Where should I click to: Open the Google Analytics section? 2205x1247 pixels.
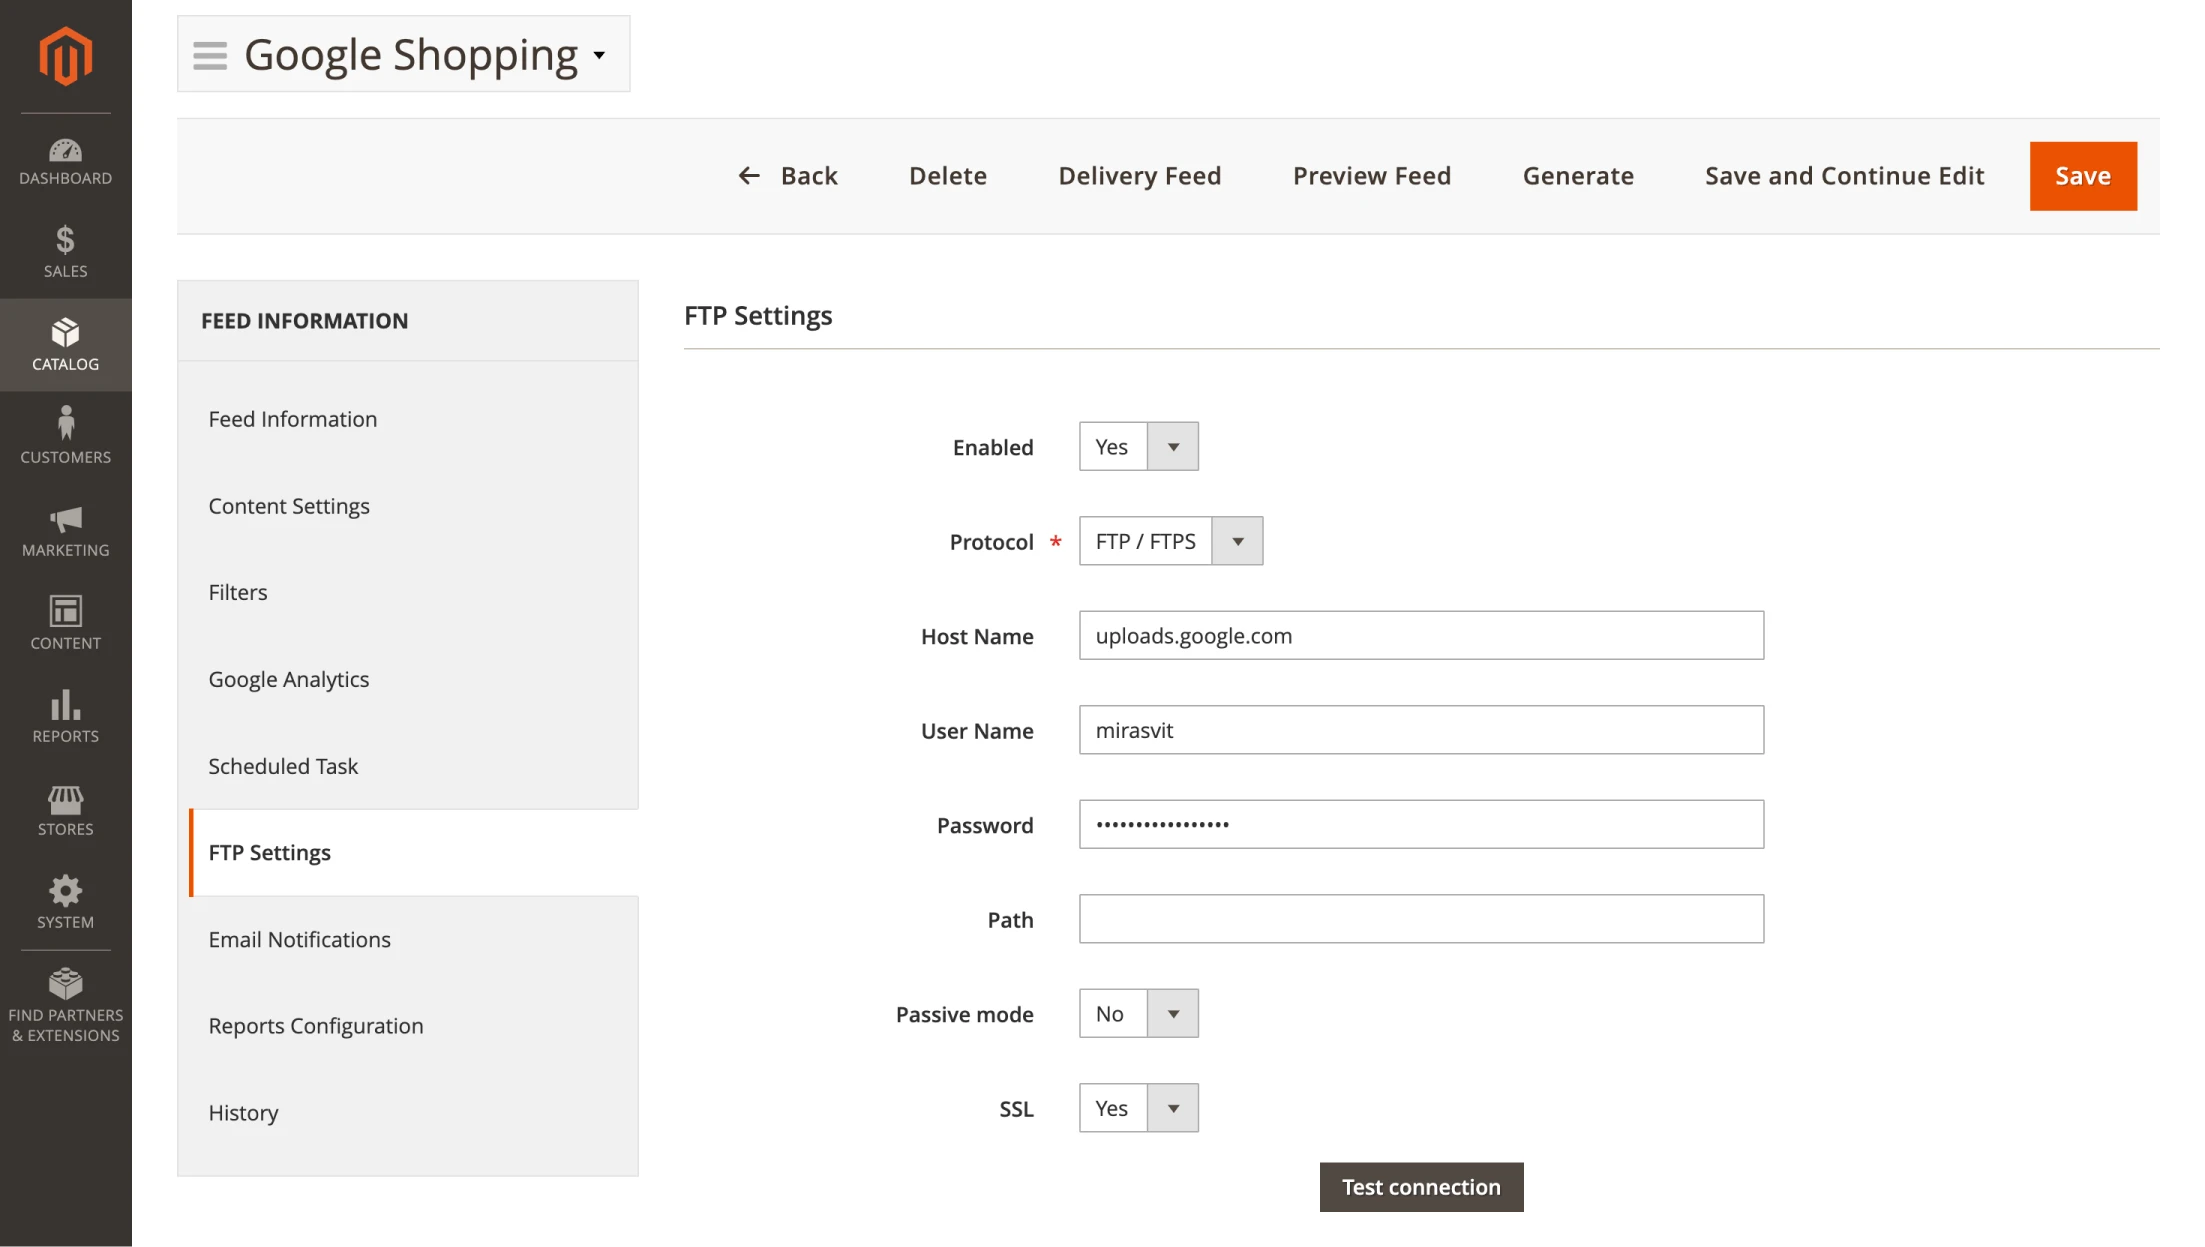(288, 679)
